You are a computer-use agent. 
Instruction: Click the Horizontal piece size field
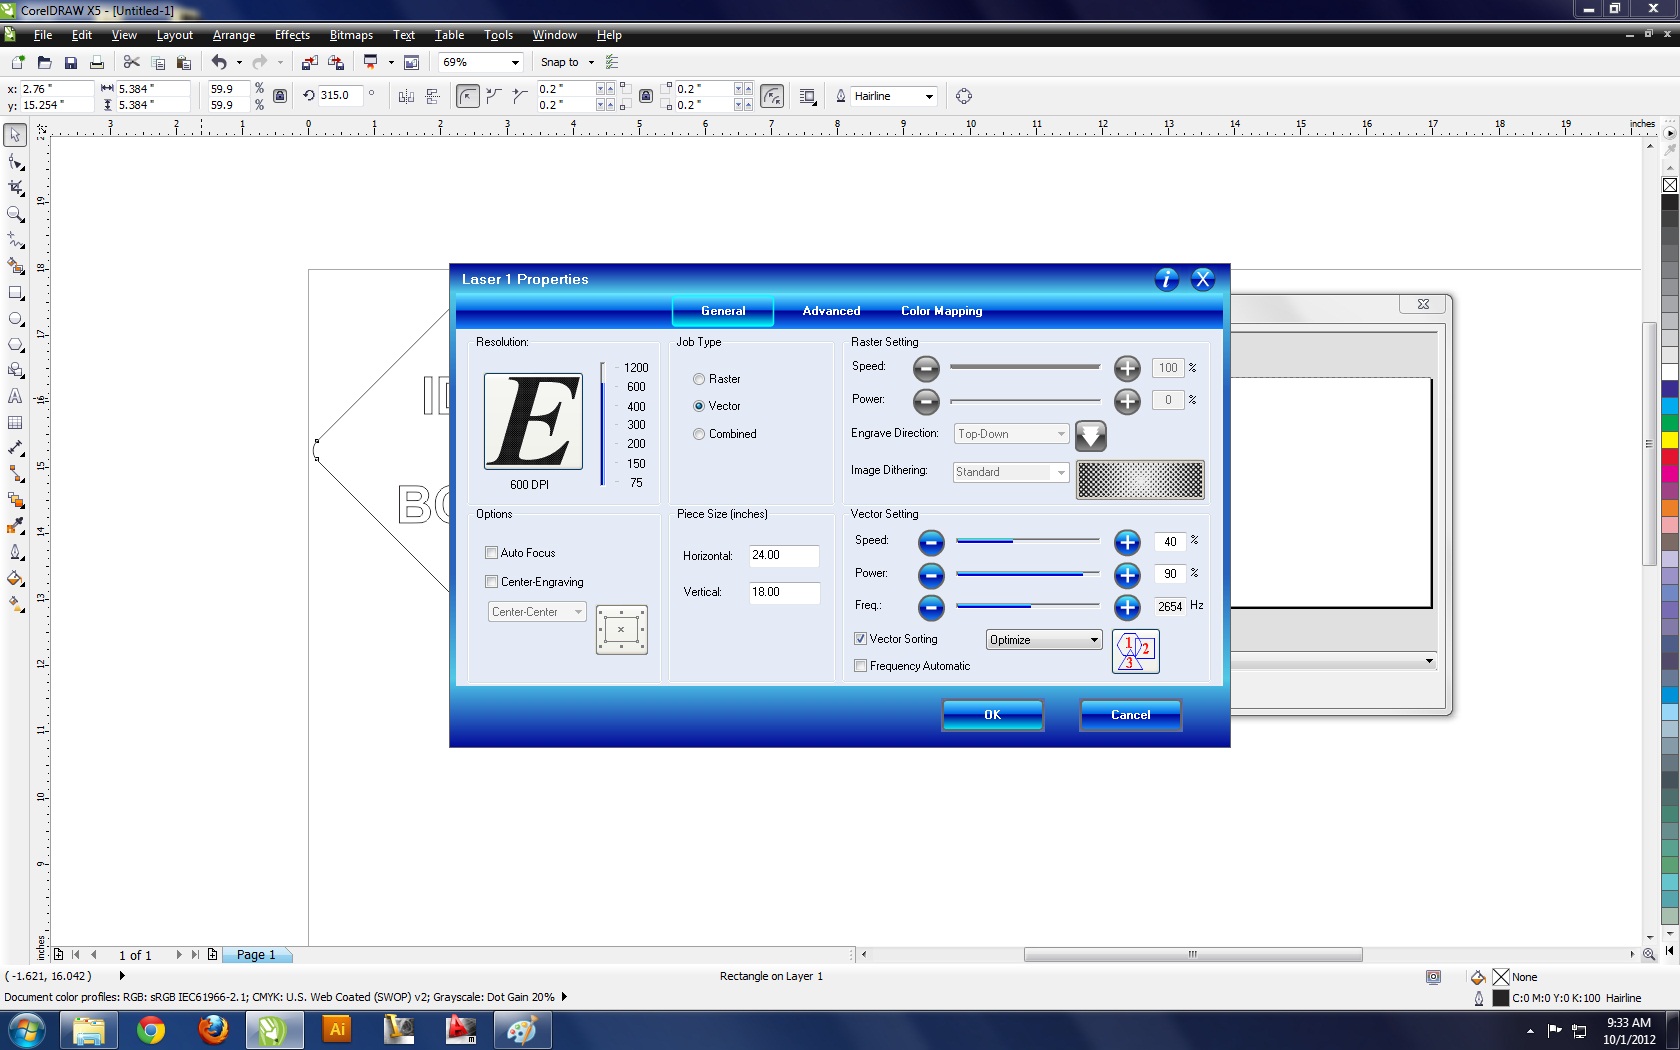tap(784, 555)
